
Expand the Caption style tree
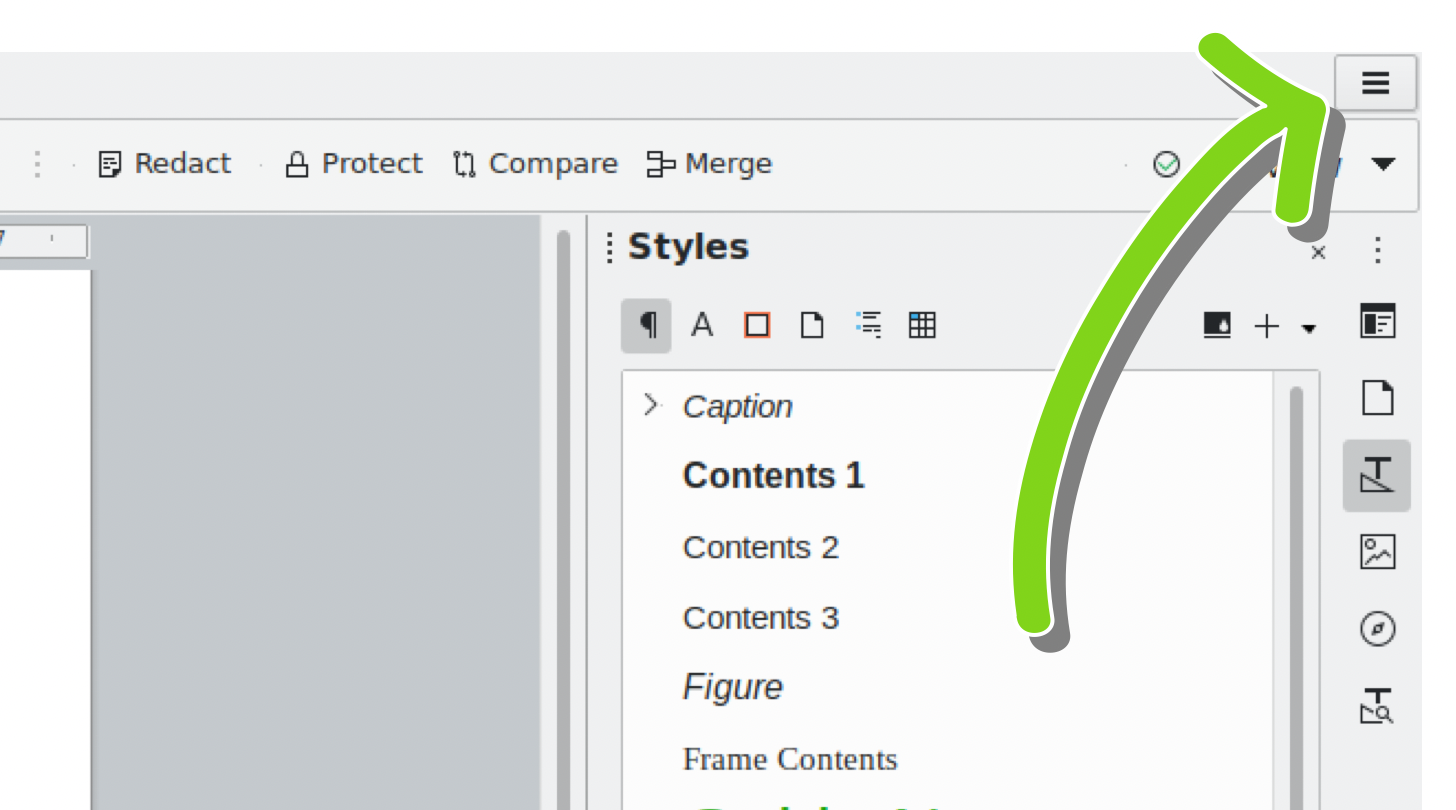pyautogui.click(x=651, y=405)
